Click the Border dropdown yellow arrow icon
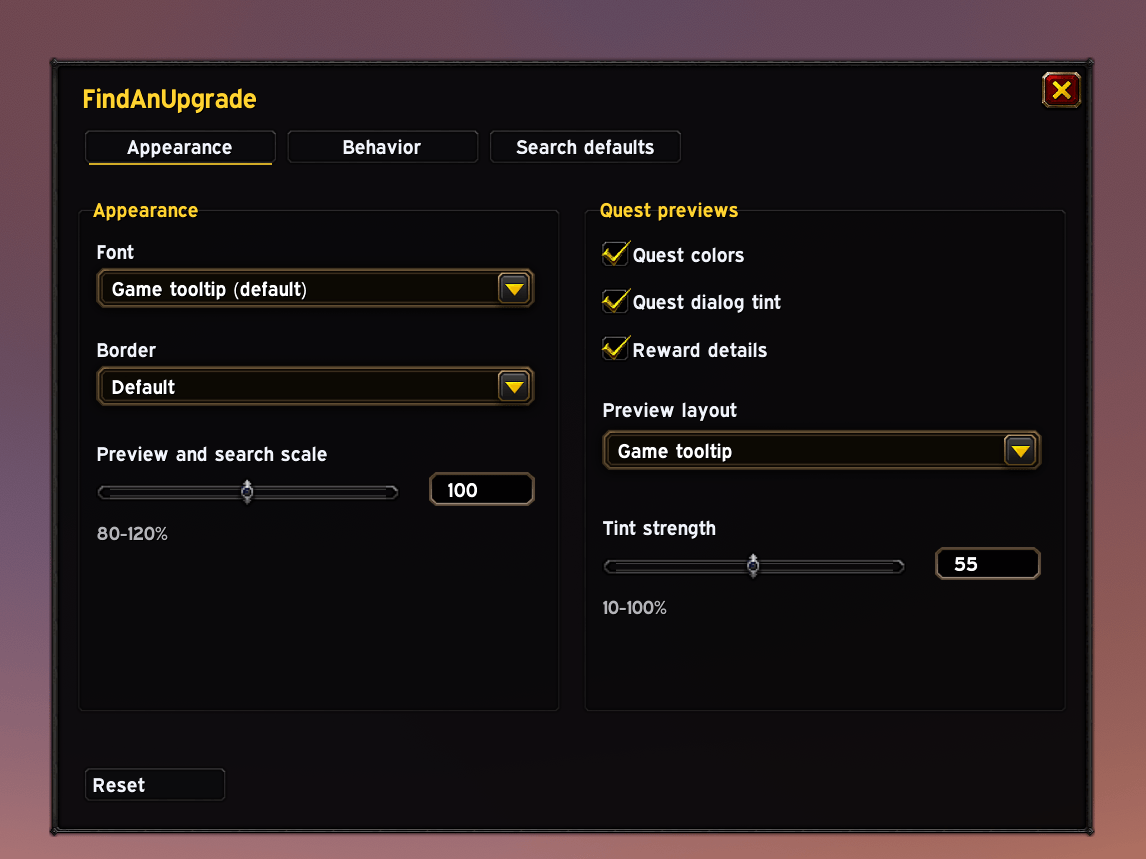Screen dimensions: 1146x859 click(514, 387)
